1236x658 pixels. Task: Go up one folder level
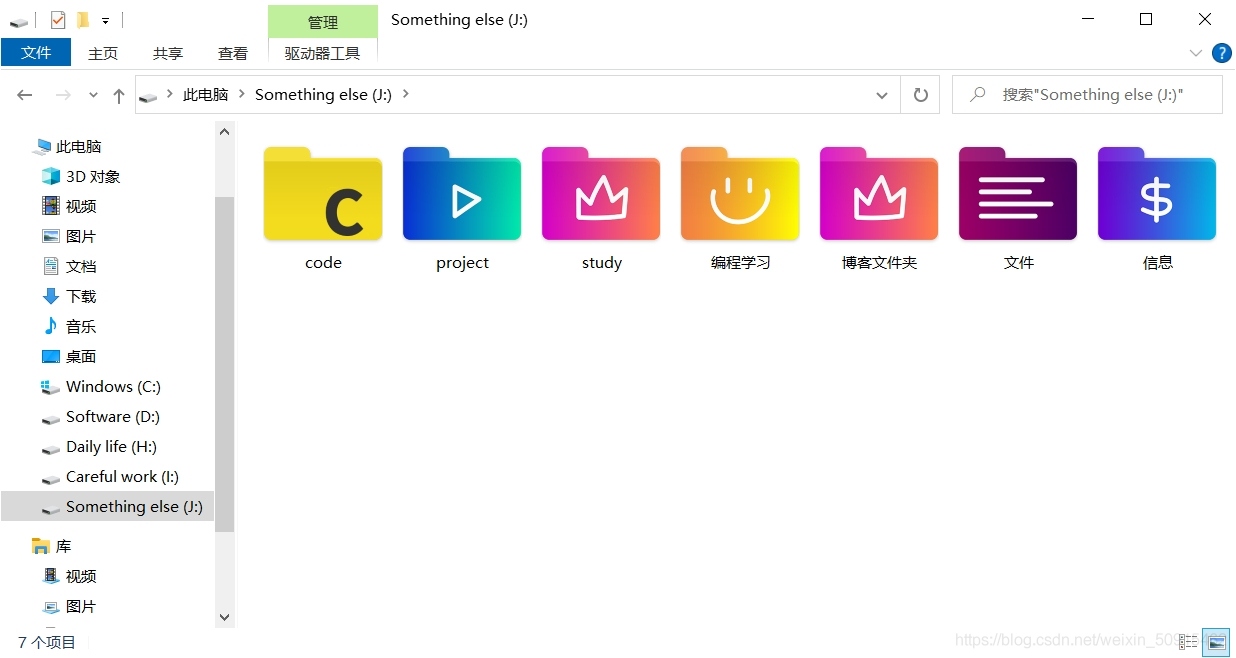[x=119, y=95]
